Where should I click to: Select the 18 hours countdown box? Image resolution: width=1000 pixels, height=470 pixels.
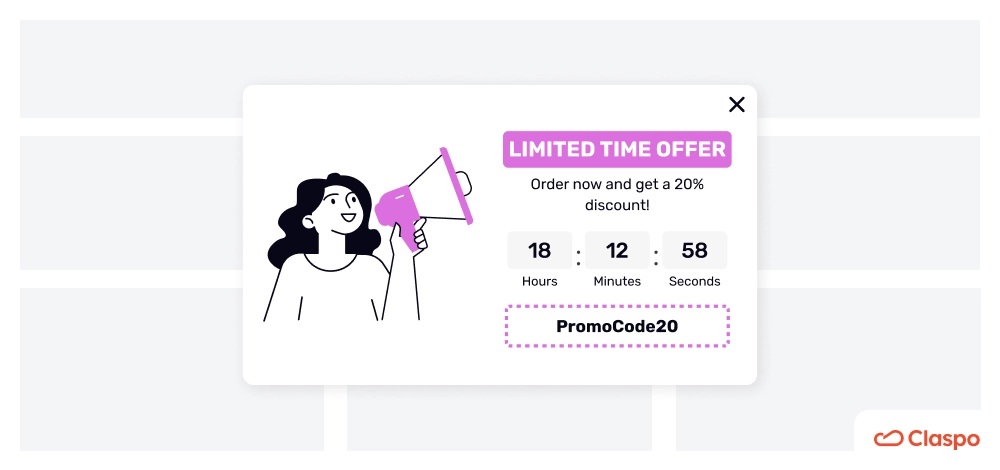(540, 251)
